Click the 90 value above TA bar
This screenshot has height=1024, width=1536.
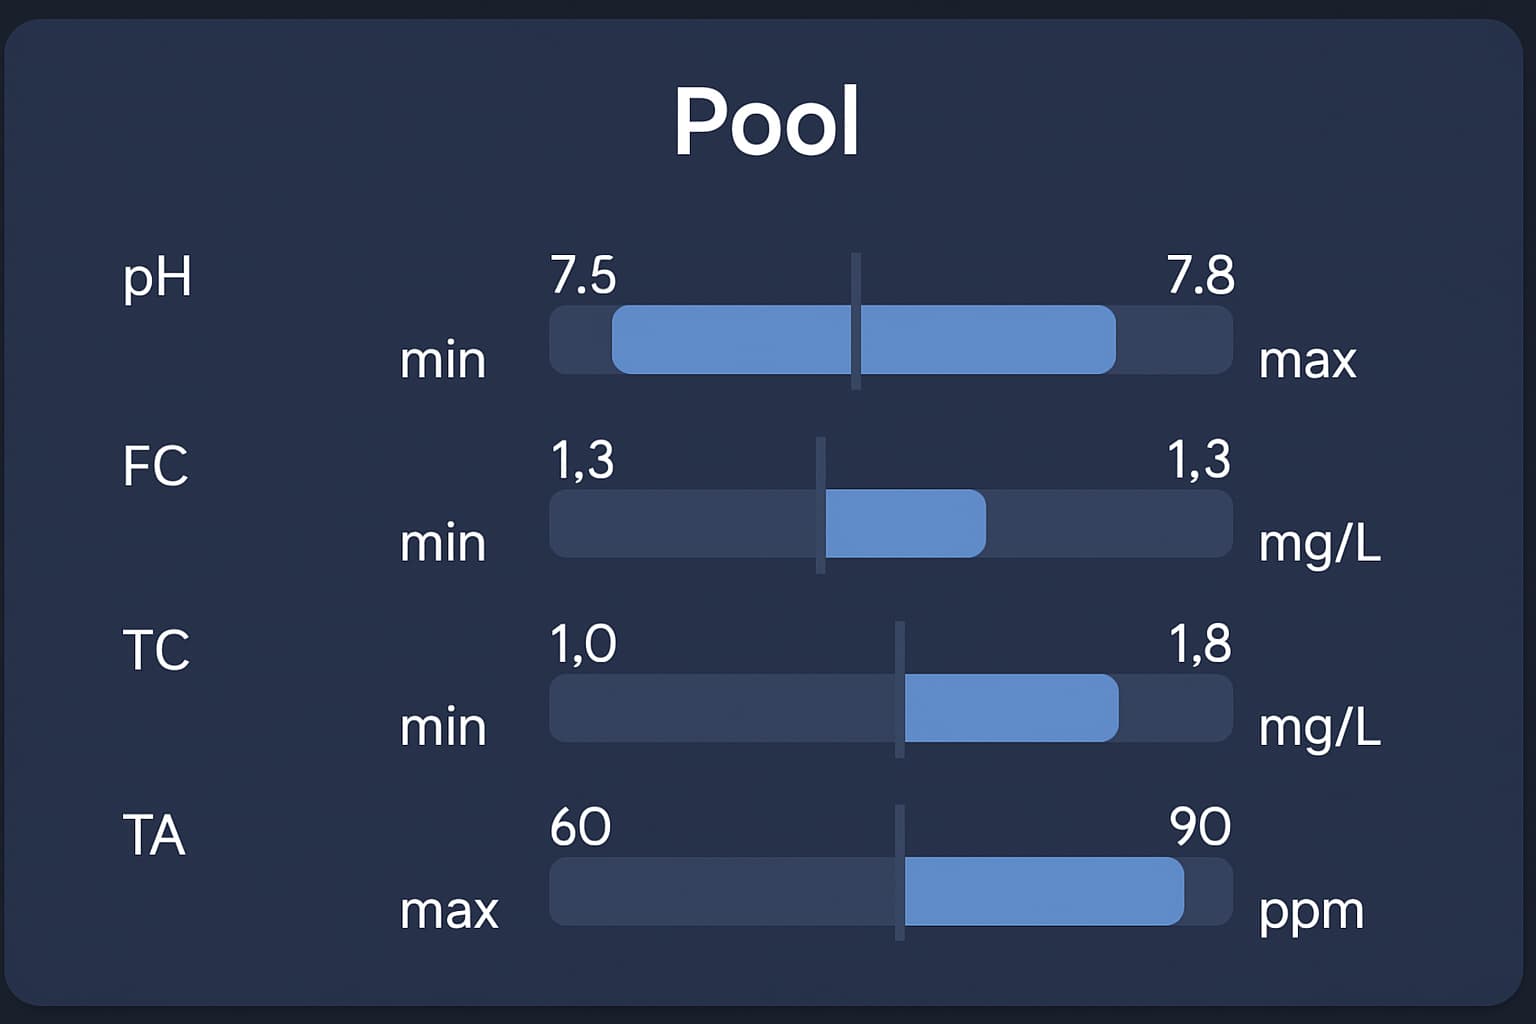click(1200, 827)
